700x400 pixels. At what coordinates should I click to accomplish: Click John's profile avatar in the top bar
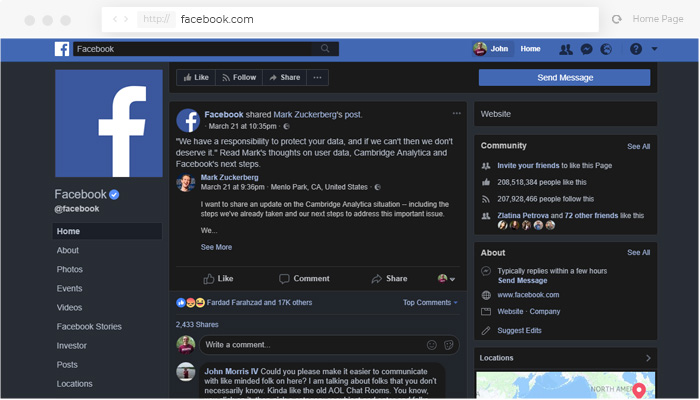coord(480,49)
